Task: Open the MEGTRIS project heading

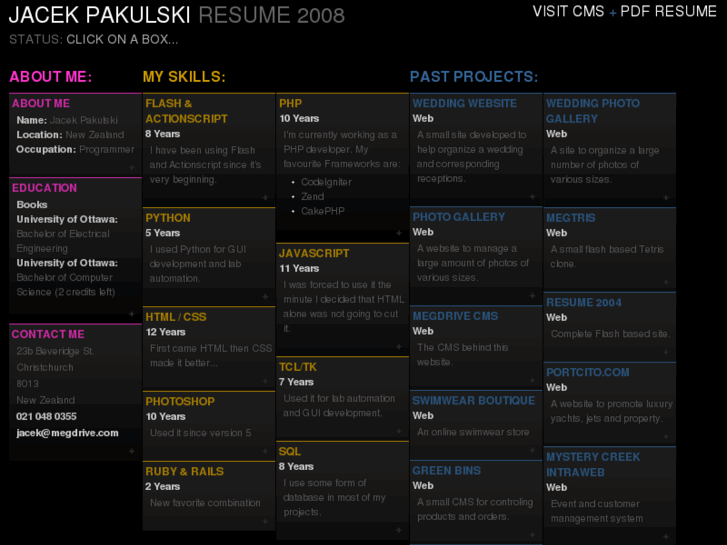Action: (x=571, y=218)
